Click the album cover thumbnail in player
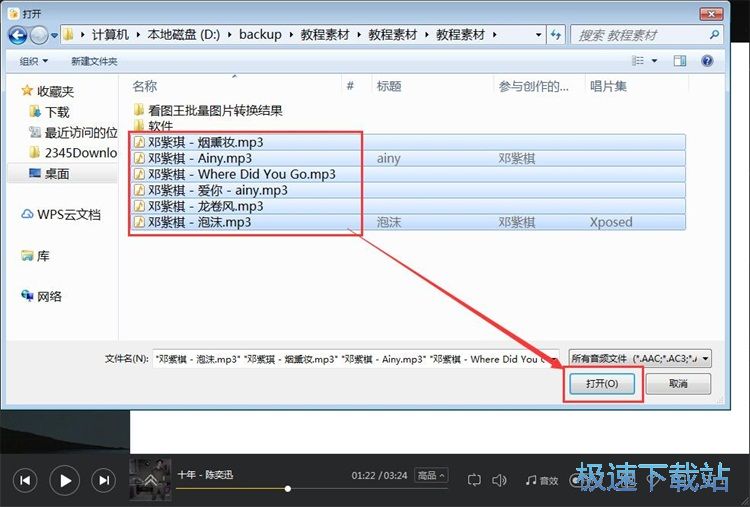The width and height of the screenshot is (750, 507). click(x=150, y=480)
